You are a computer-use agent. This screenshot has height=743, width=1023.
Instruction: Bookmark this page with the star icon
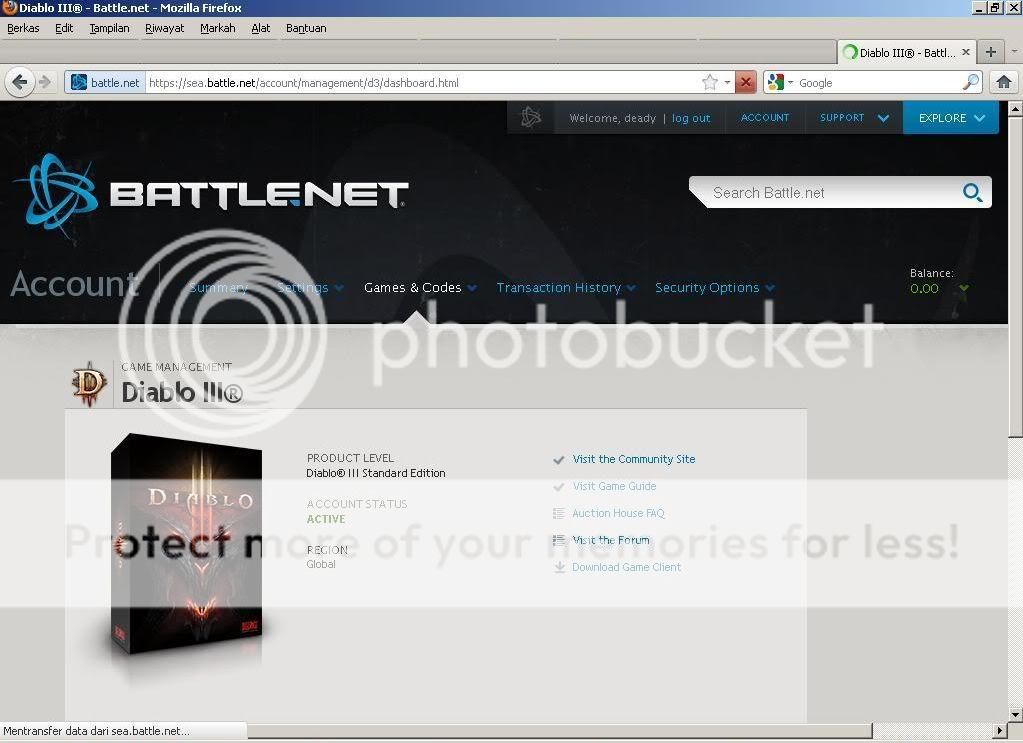click(x=709, y=82)
